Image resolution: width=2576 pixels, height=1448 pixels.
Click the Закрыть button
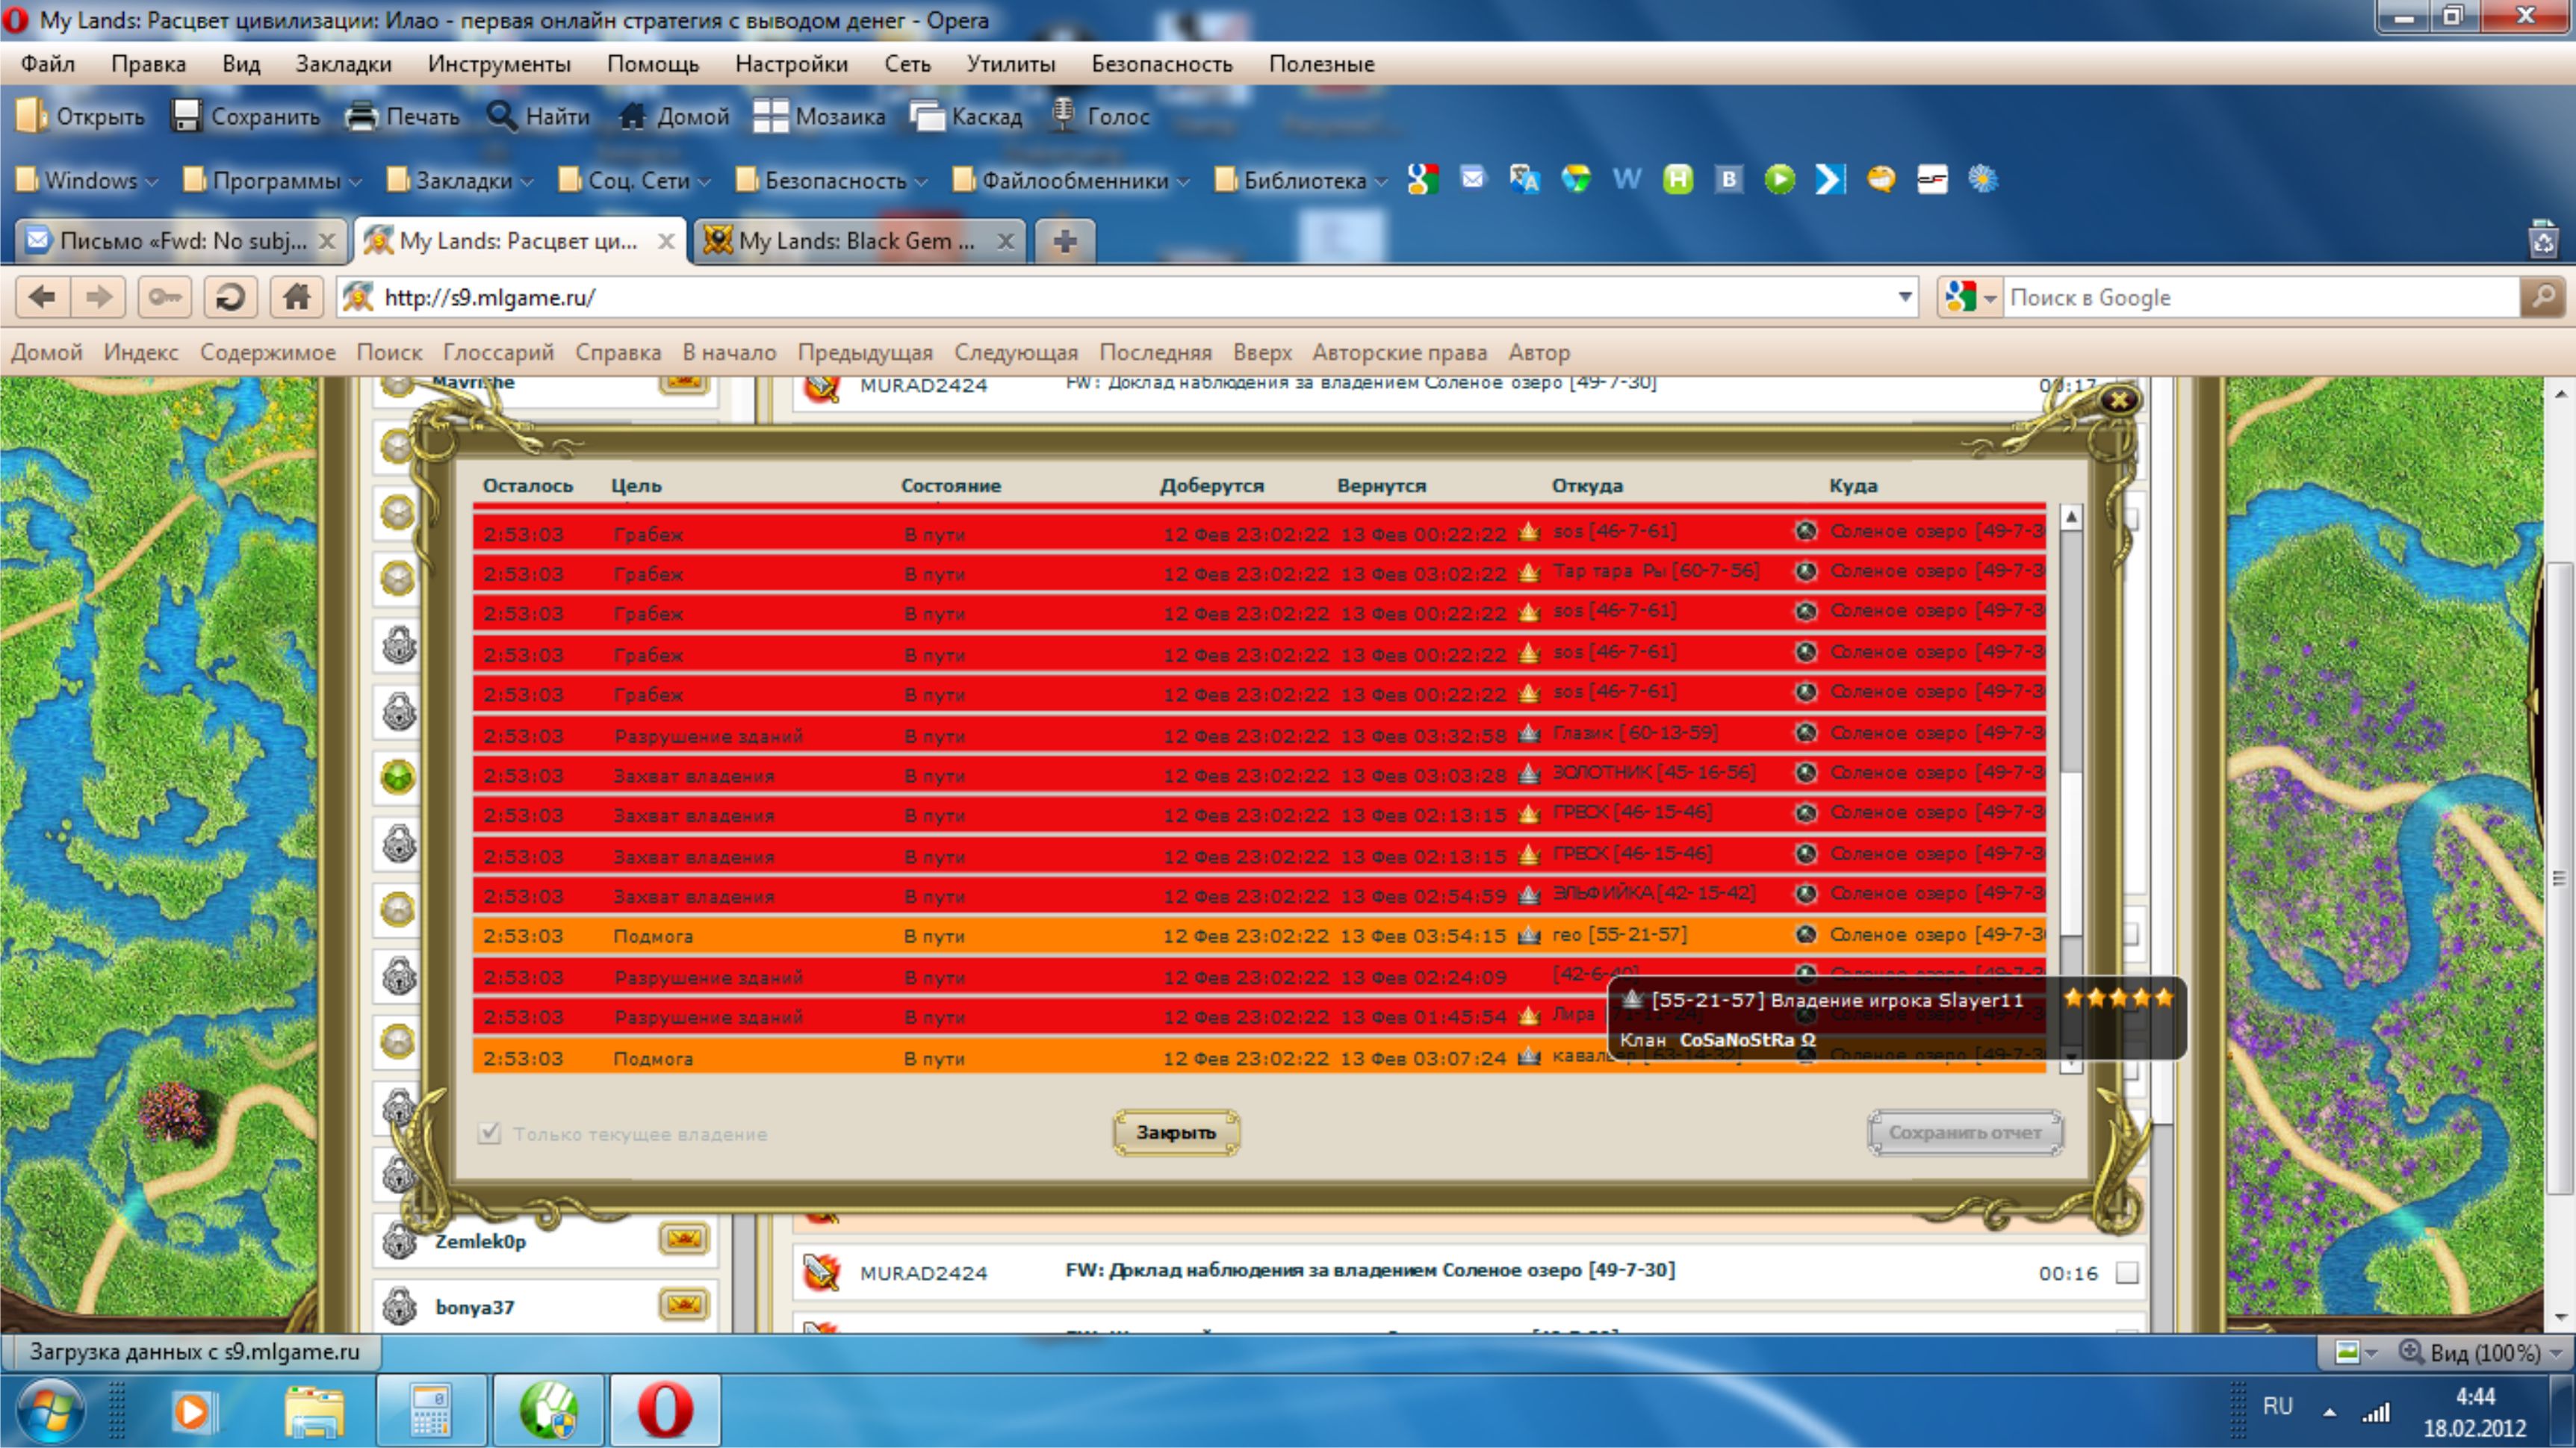(1176, 1132)
